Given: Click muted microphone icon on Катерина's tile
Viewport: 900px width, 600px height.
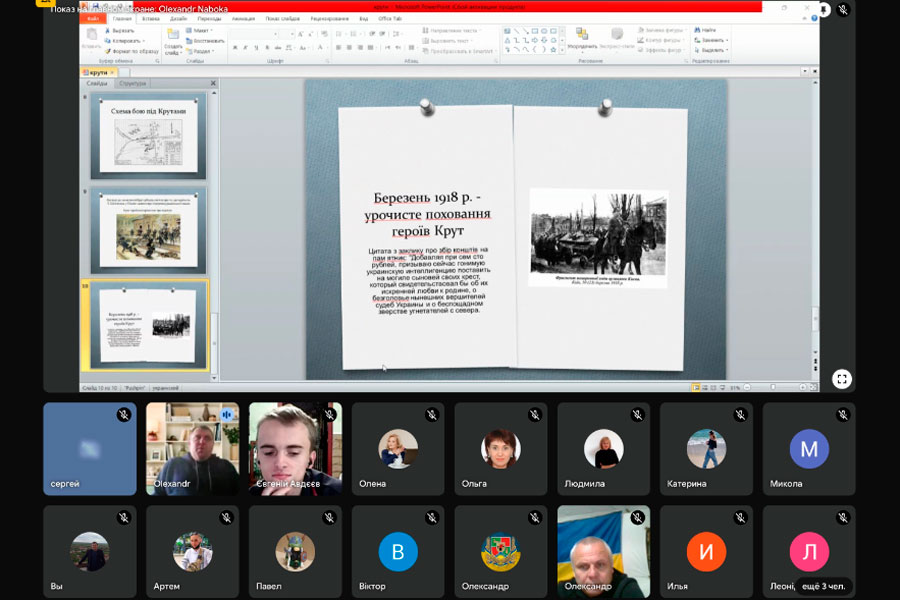Looking at the screenshot, I should click(x=740, y=415).
